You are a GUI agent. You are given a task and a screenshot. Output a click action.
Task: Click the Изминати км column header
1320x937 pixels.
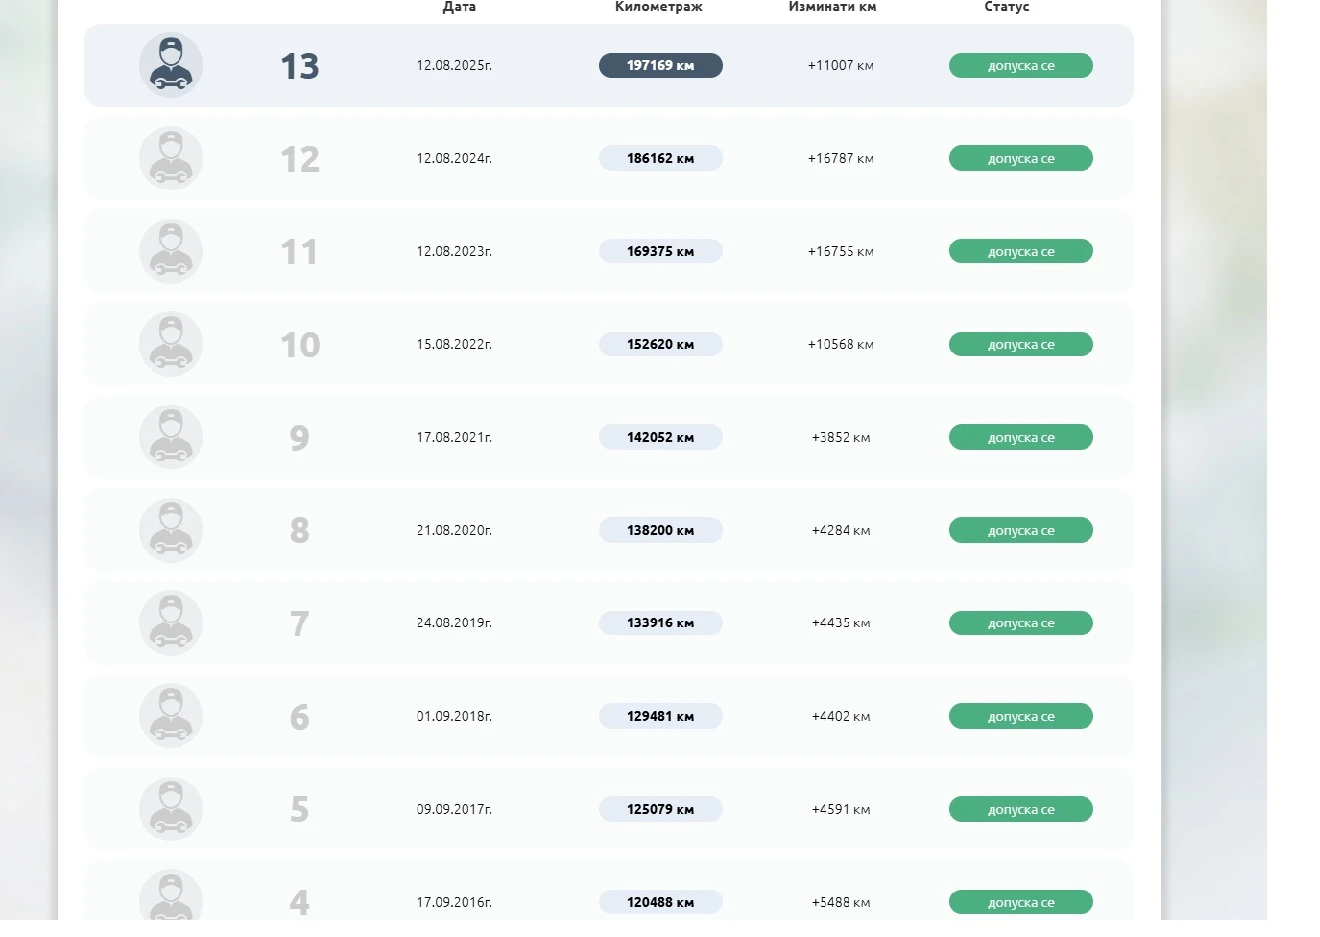832,7
